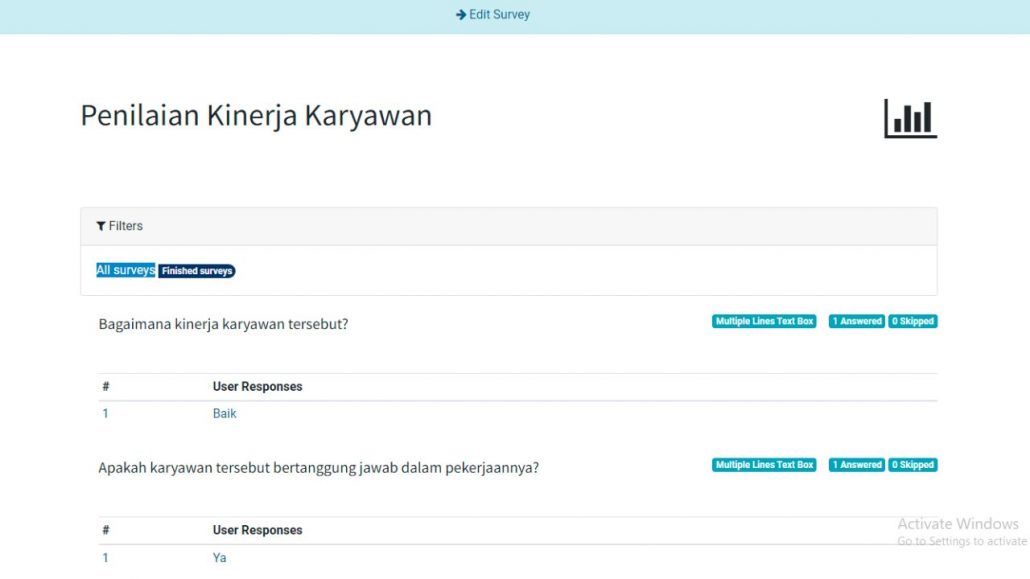The image size is (1030, 579).
Task: Click Multiple Lines Text Box badge for kinerja question
Action: [764, 321]
